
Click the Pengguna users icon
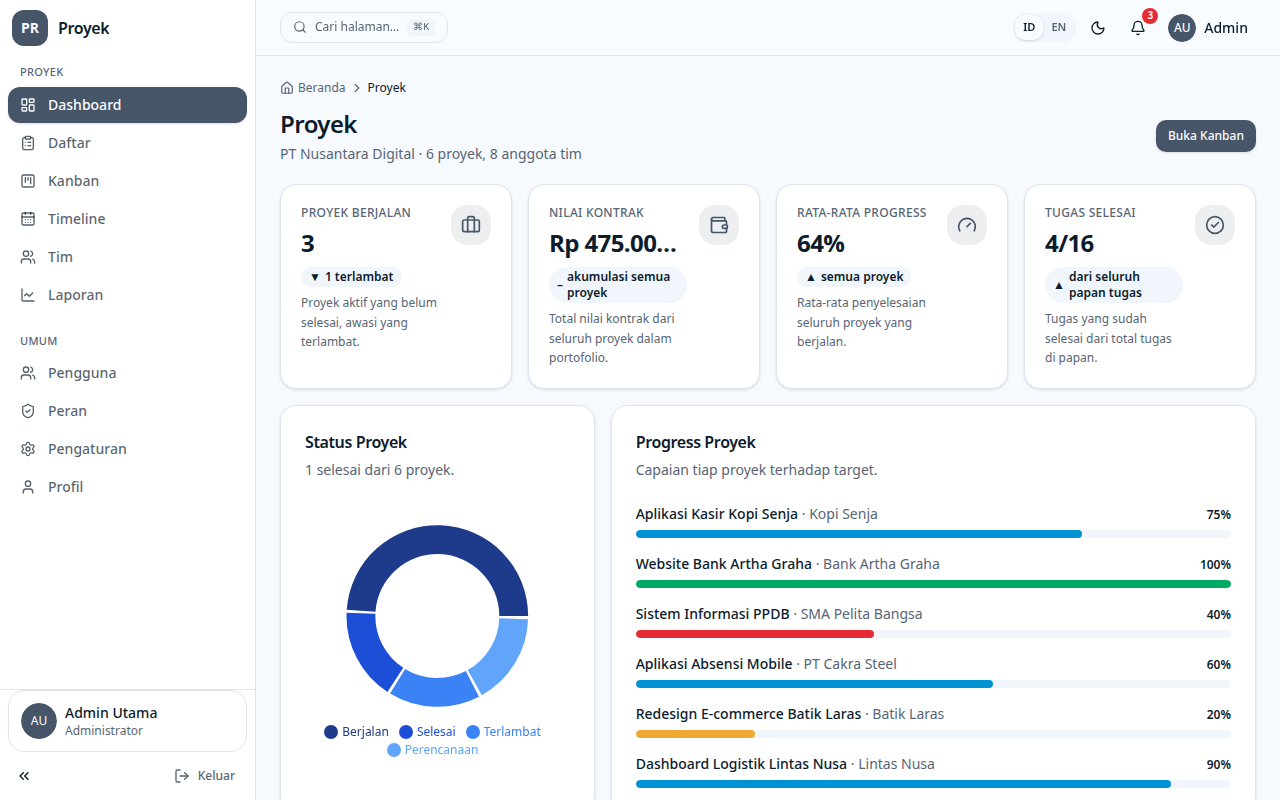tap(28, 373)
